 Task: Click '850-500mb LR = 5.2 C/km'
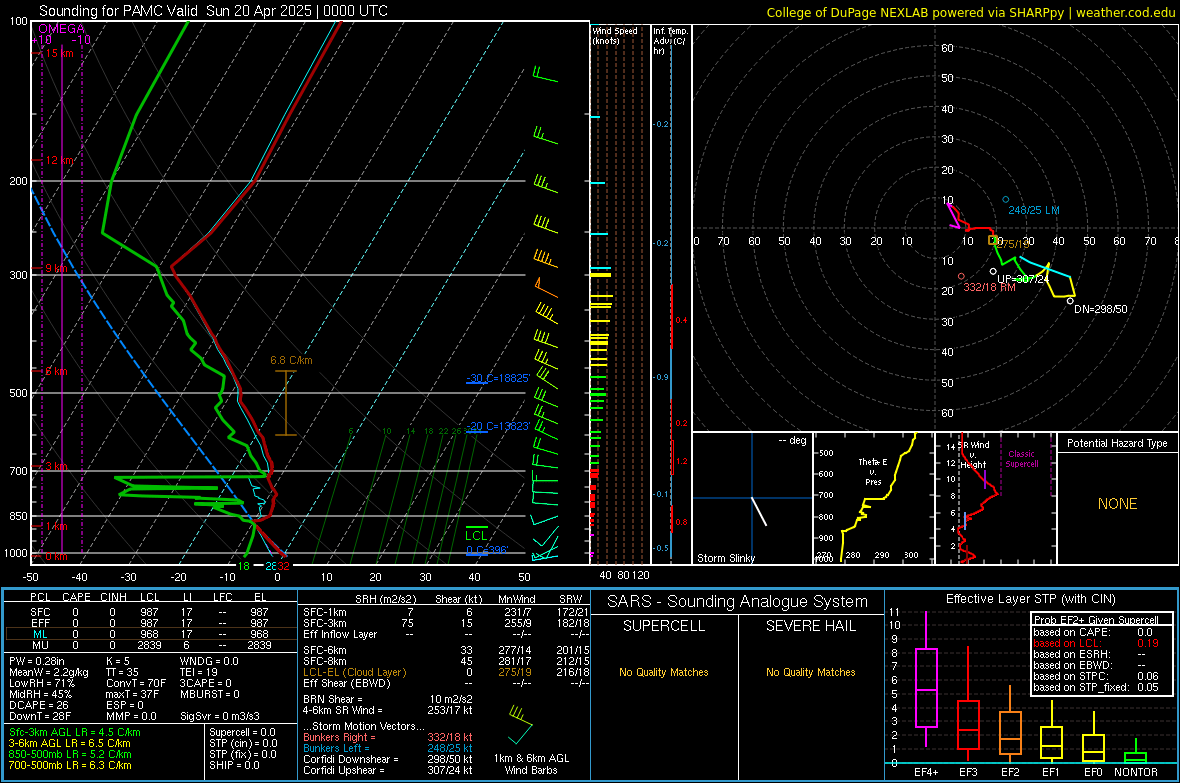(x=70, y=754)
